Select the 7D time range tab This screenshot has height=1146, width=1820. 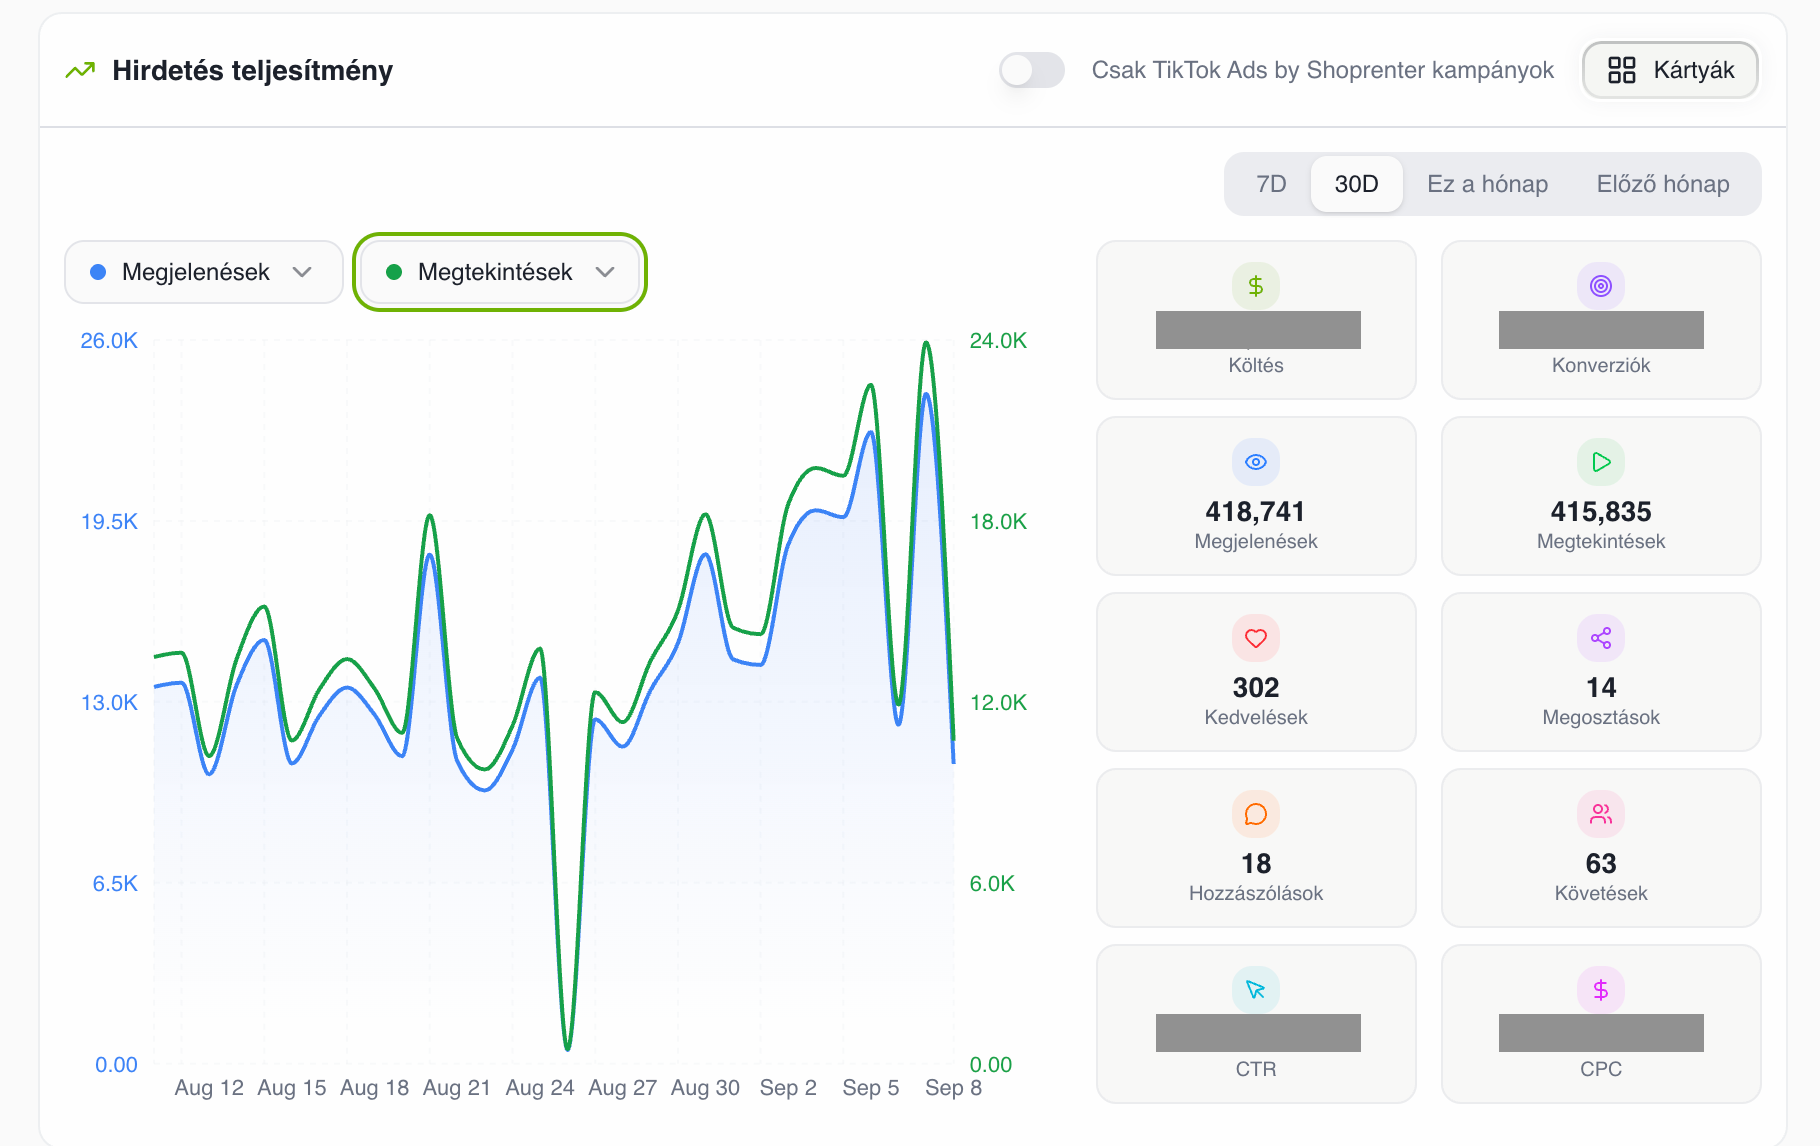1271,184
